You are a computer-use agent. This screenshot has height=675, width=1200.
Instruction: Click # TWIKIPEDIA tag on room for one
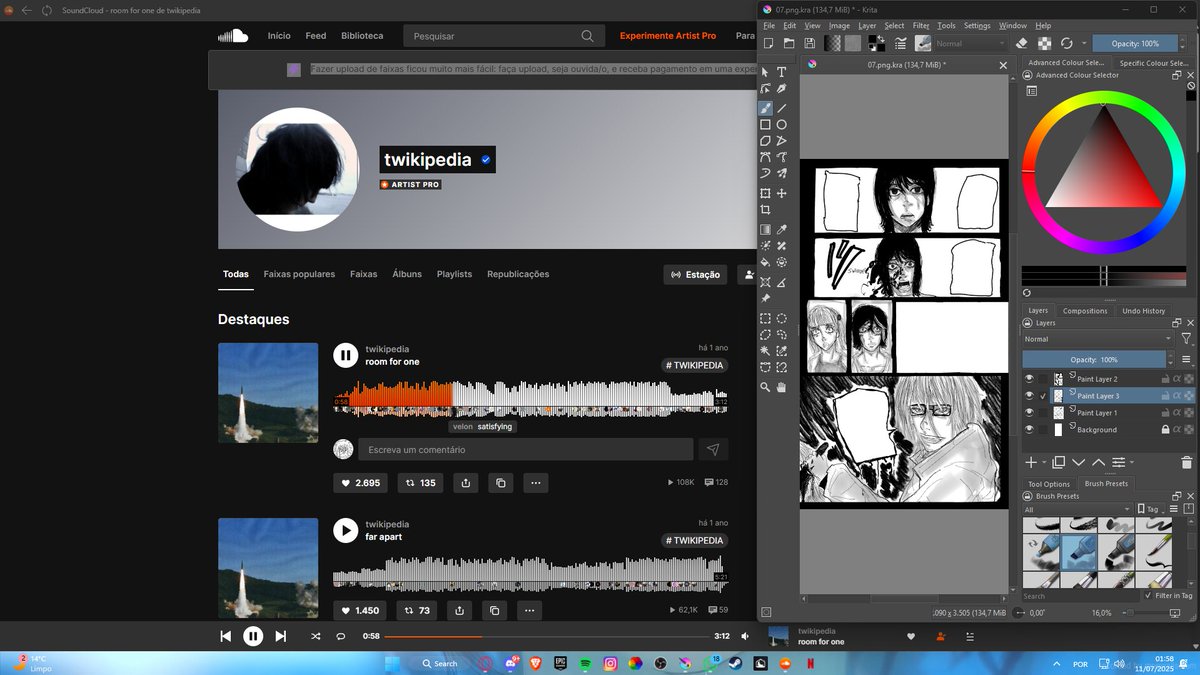coord(694,366)
